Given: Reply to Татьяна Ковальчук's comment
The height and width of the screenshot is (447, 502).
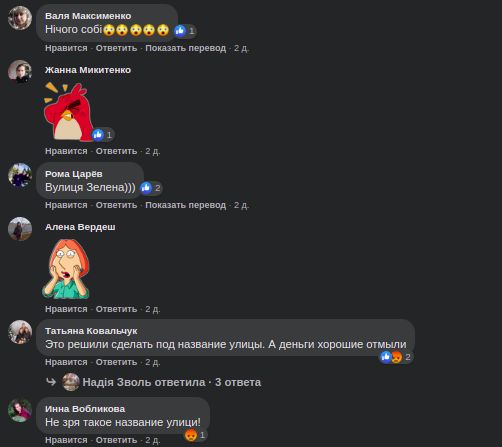Looking at the screenshot, I should pyautogui.click(x=116, y=362).
